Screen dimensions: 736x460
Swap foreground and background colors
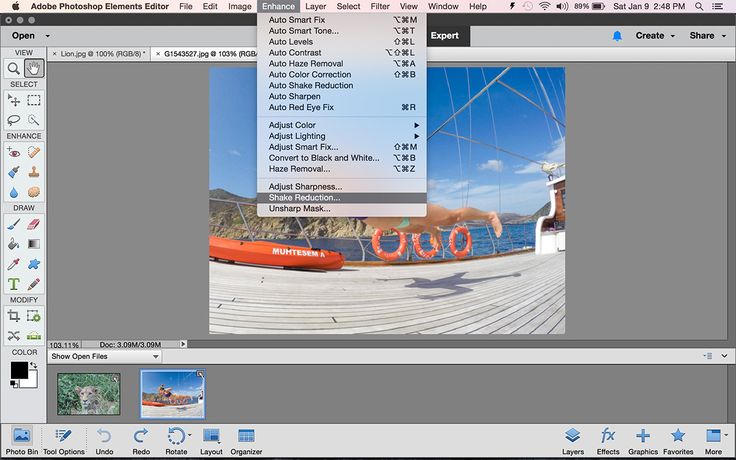(x=33, y=365)
